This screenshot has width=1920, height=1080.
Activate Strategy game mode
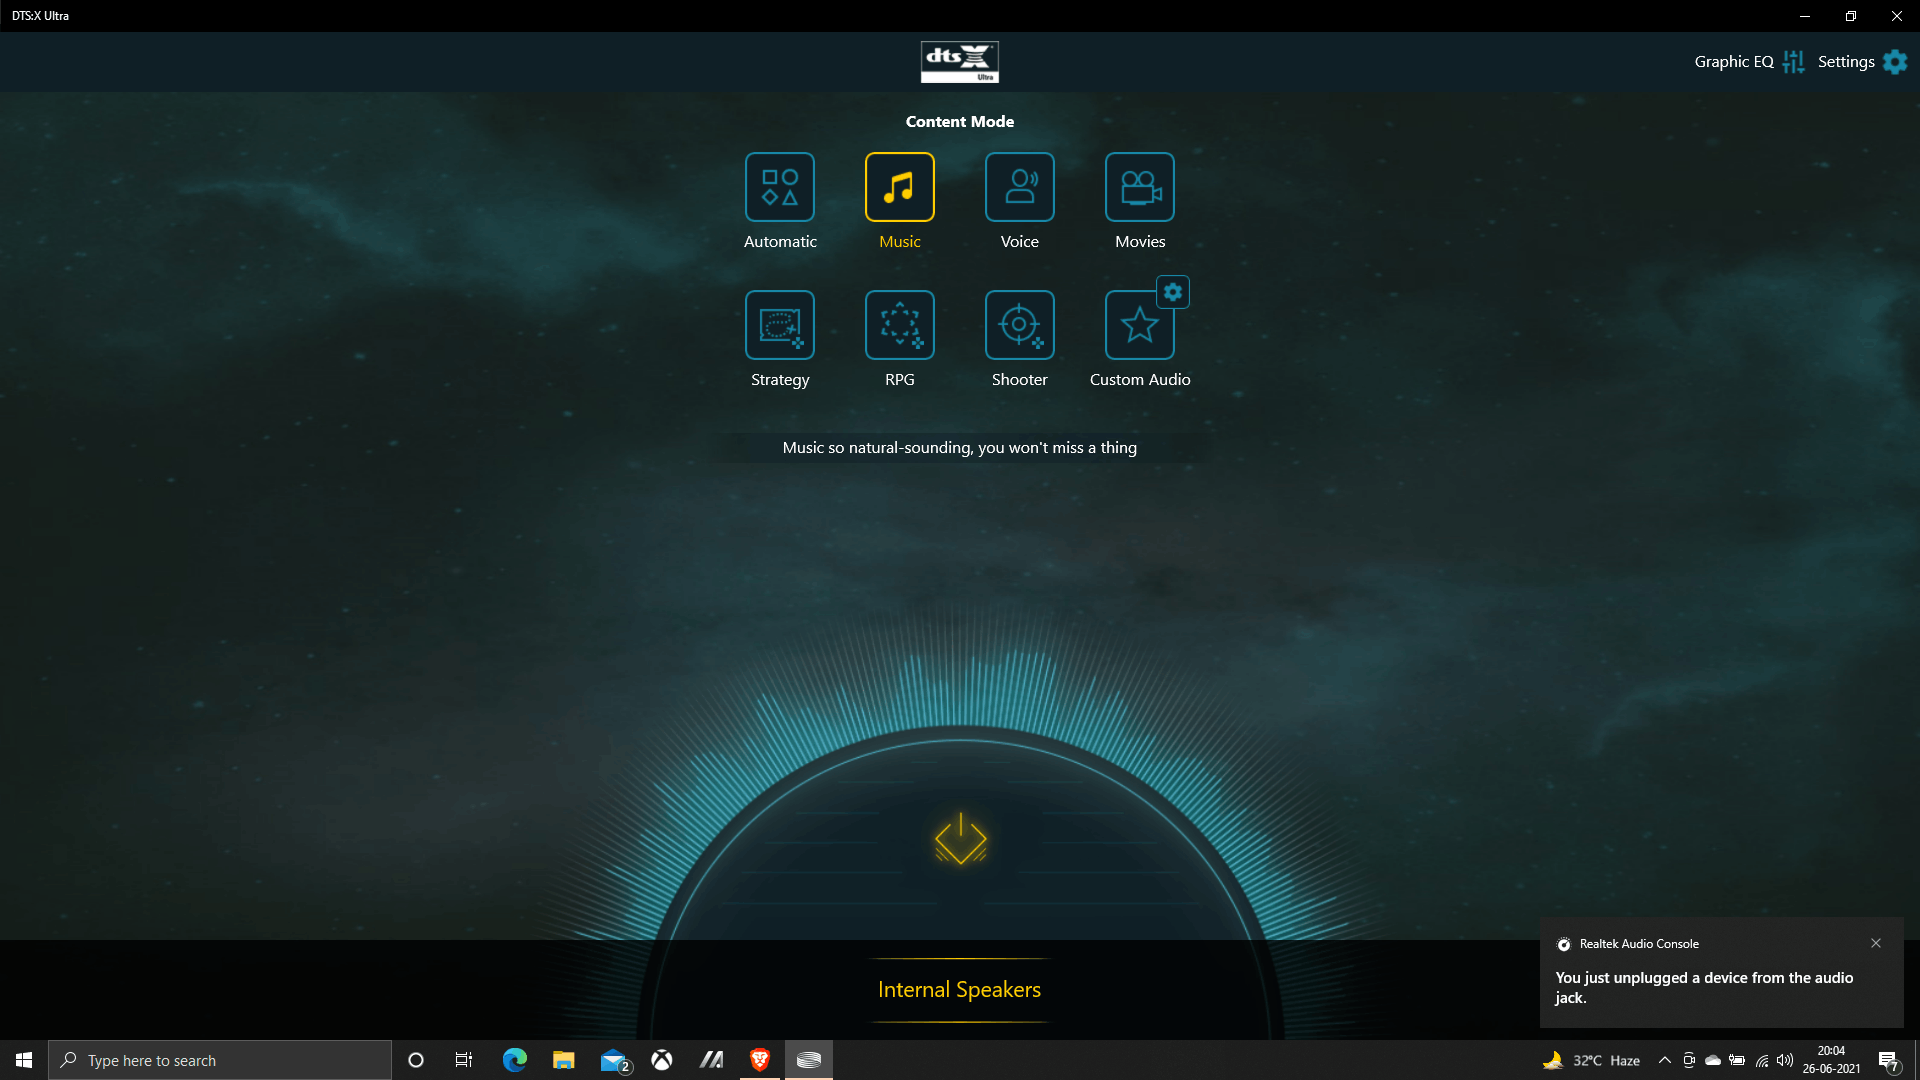click(780, 325)
